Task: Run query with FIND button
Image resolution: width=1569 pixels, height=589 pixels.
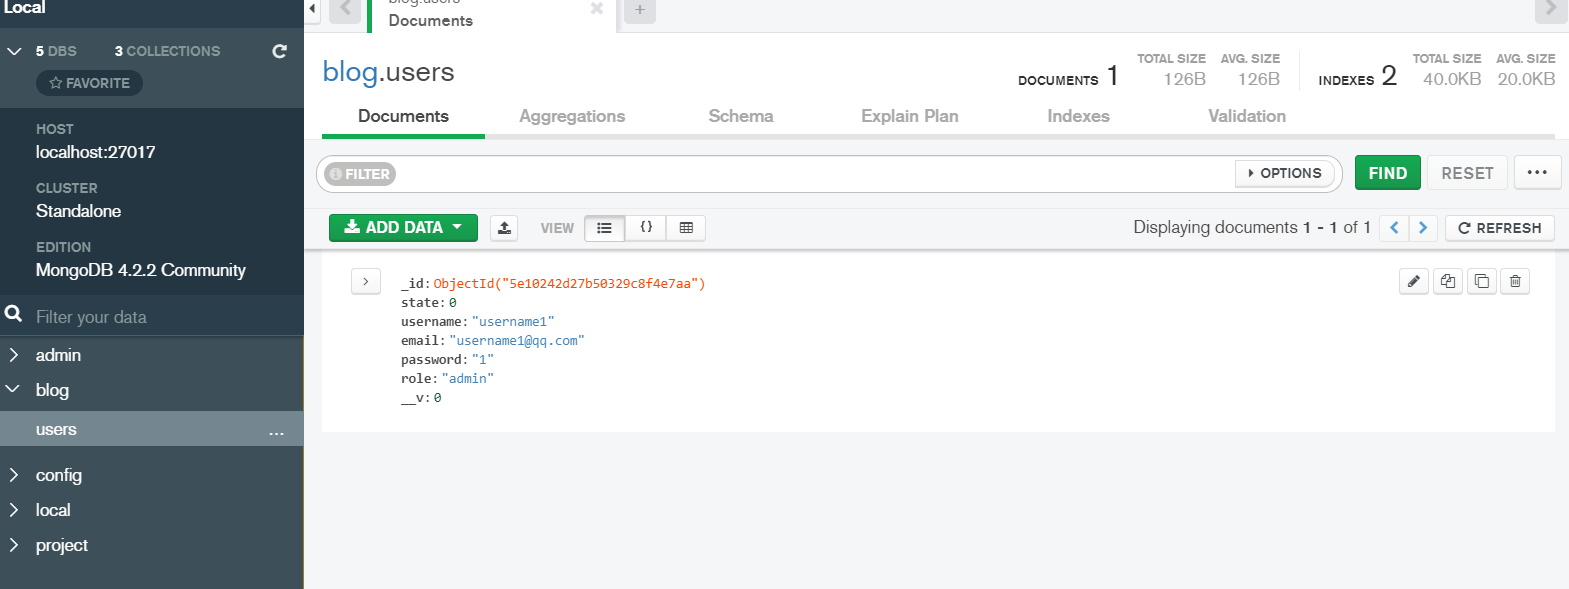Action: [1387, 173]
